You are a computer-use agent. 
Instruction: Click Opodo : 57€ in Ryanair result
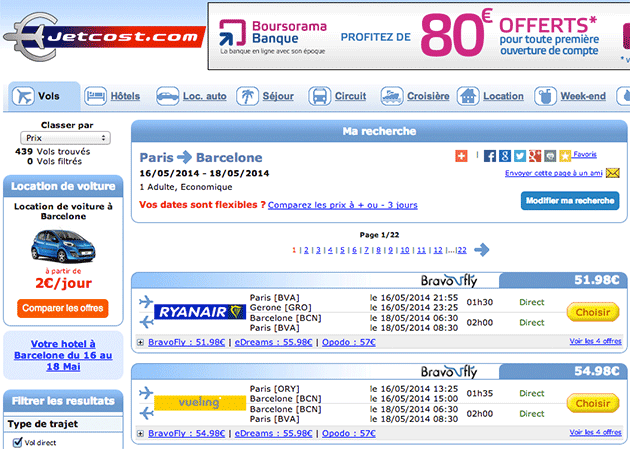(349, 342)
